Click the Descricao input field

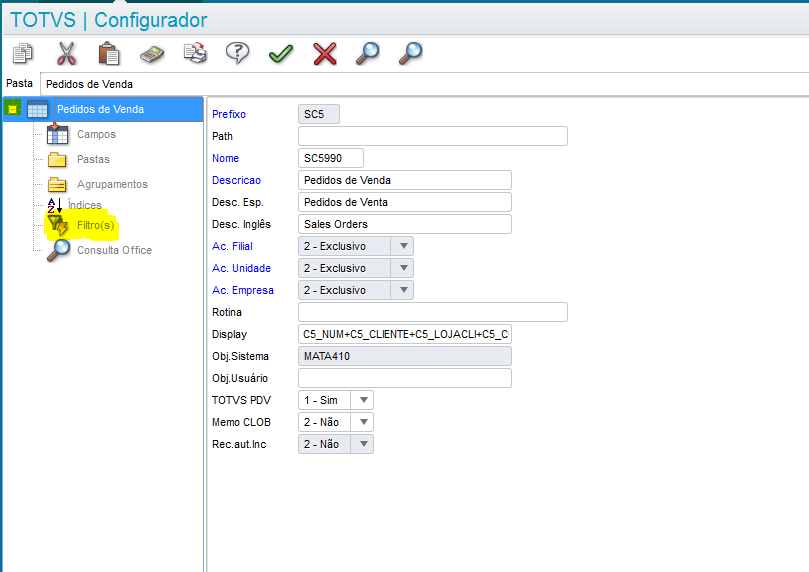405,181
